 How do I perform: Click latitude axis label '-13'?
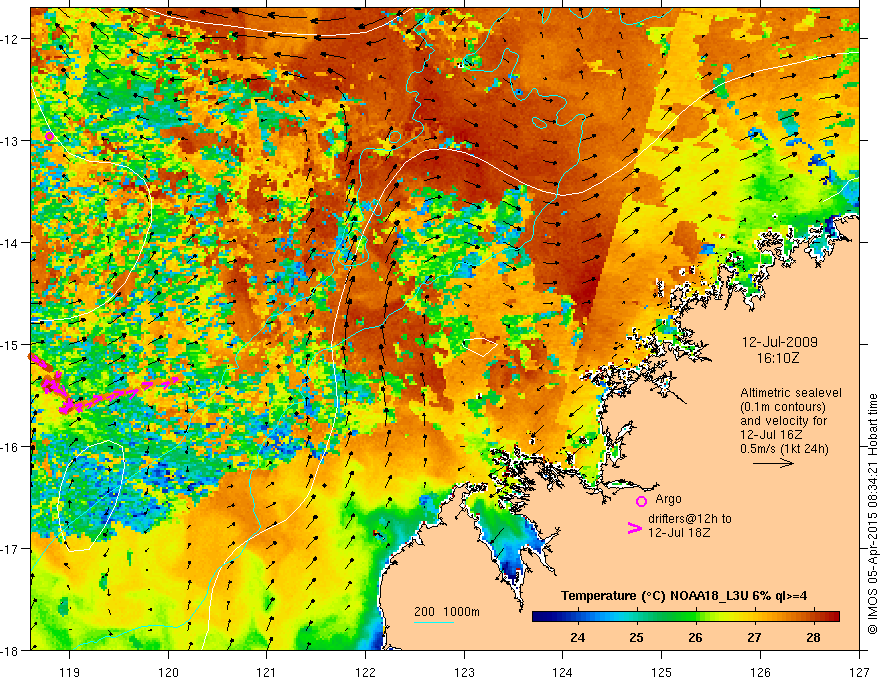coord(10,140)
